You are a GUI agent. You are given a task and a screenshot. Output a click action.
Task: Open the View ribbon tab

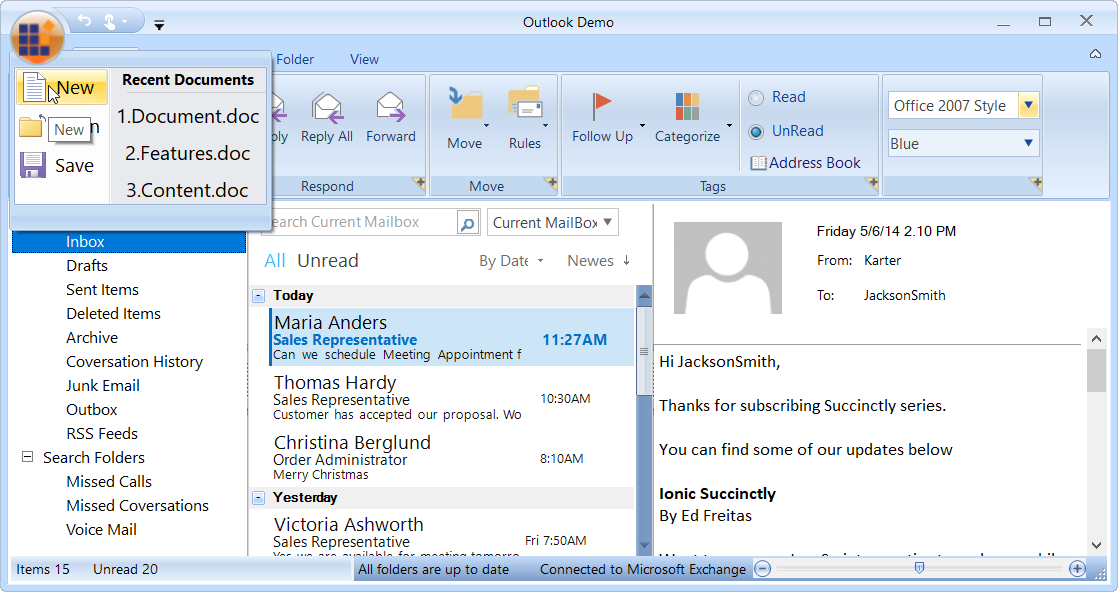(x=364, y=59)
